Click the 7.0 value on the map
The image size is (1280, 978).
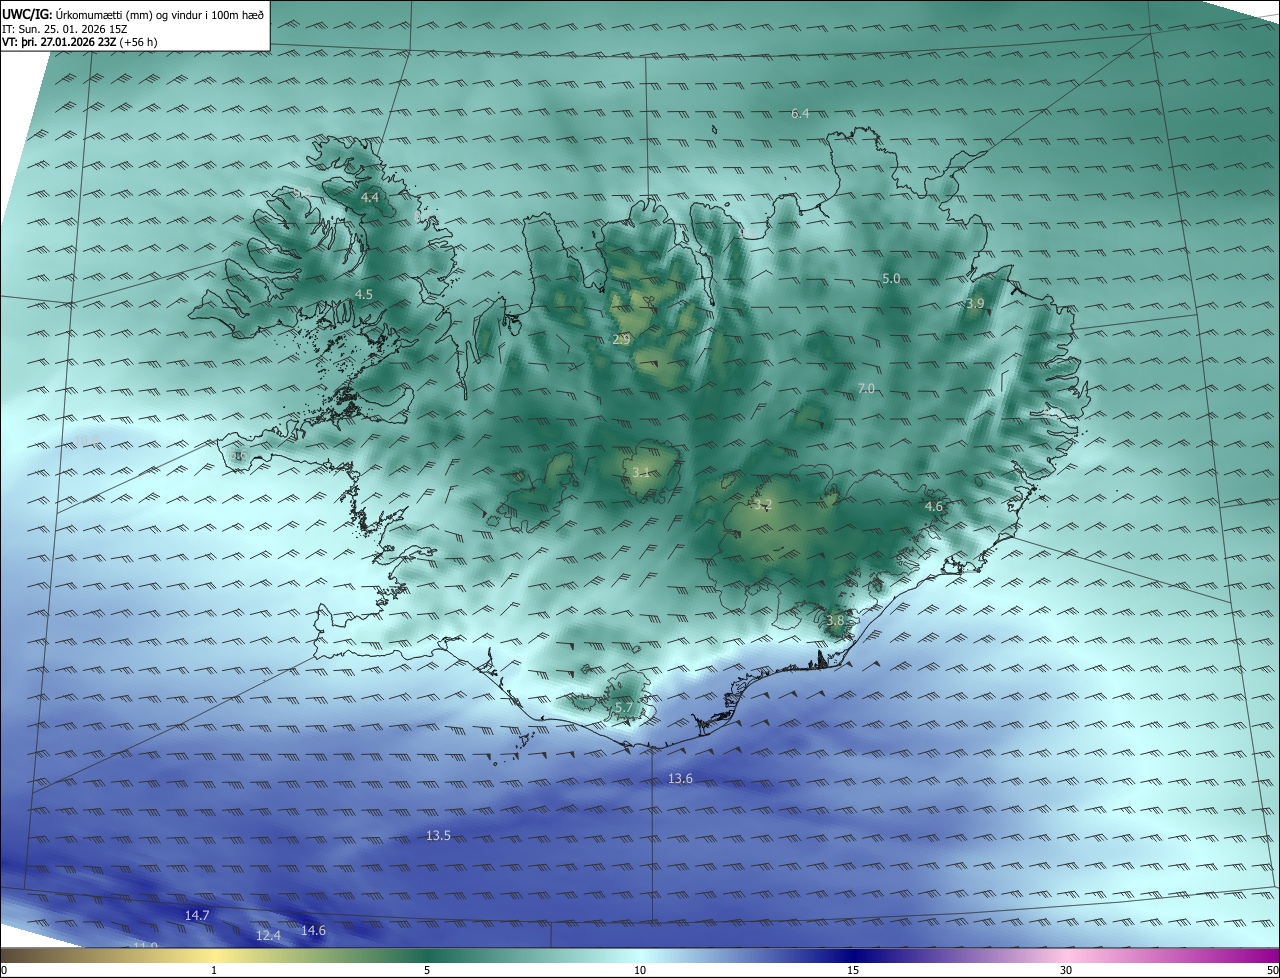(x=866, y=388)
